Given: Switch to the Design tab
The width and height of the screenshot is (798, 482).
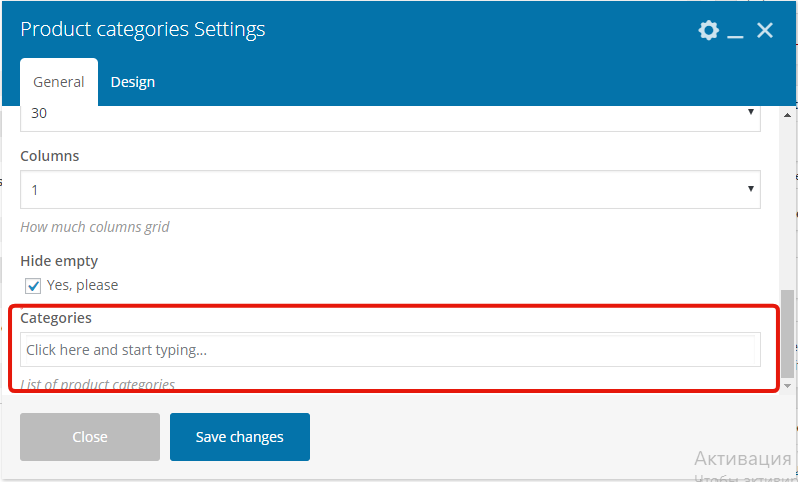Looking at the screenshot, I should [133, 82].
